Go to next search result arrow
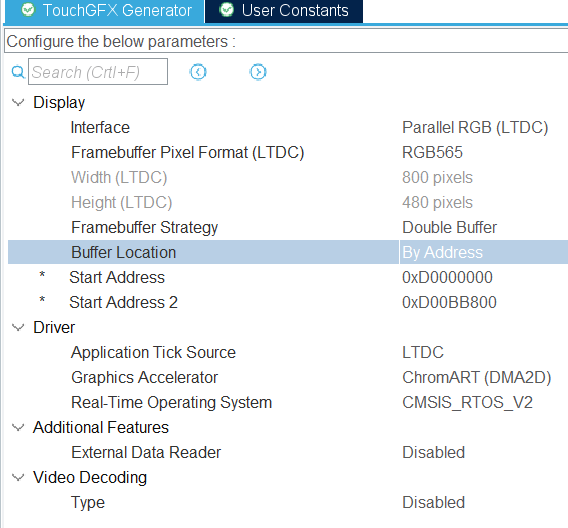Viewport: 568px width, 528px height. [x=258, y=72]
